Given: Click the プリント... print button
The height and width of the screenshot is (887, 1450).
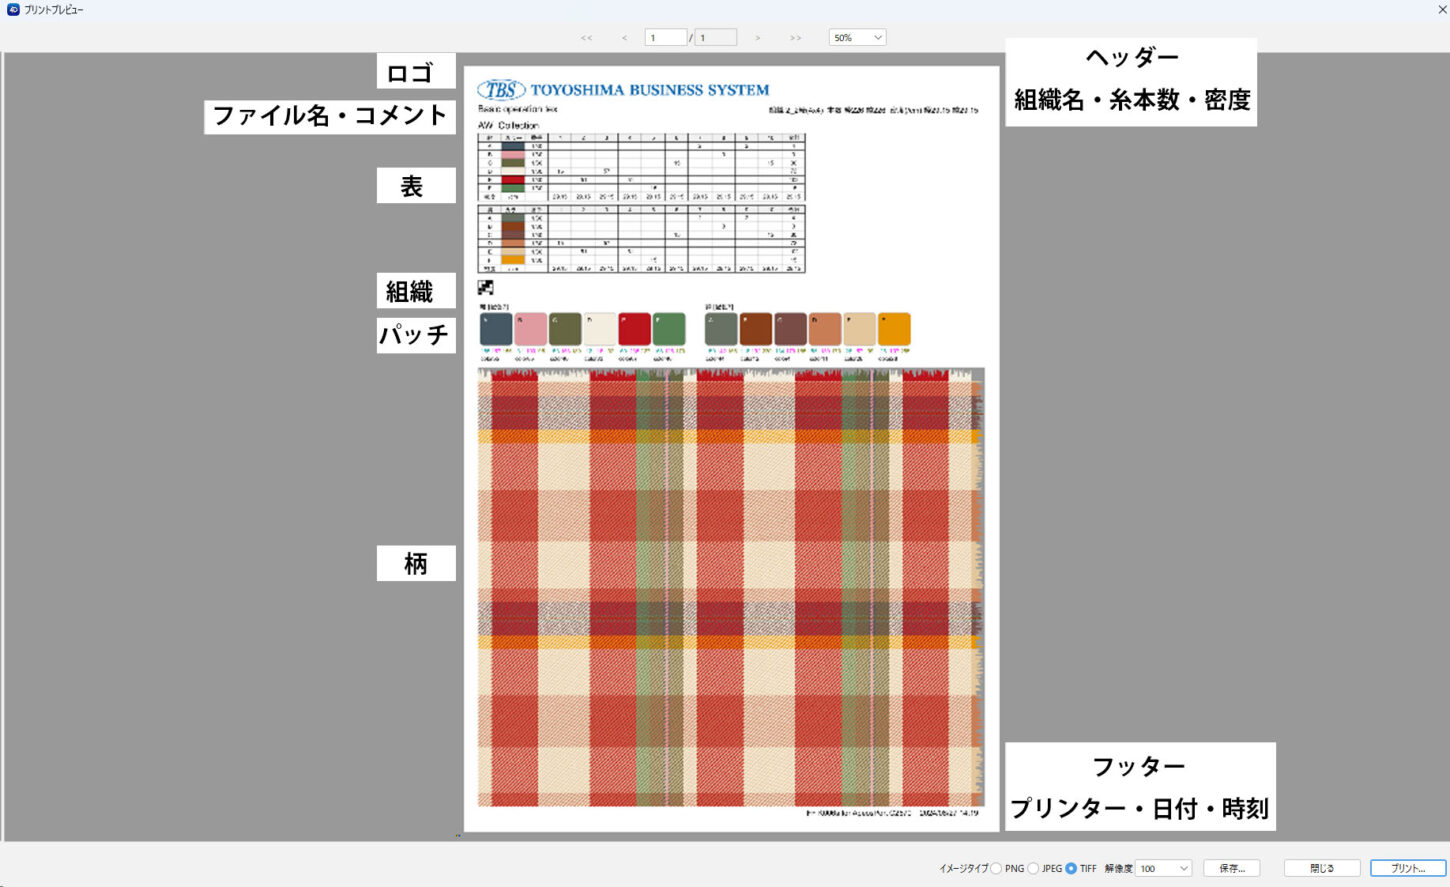Looking at the screenshot, I should [x=1408, y=868].
